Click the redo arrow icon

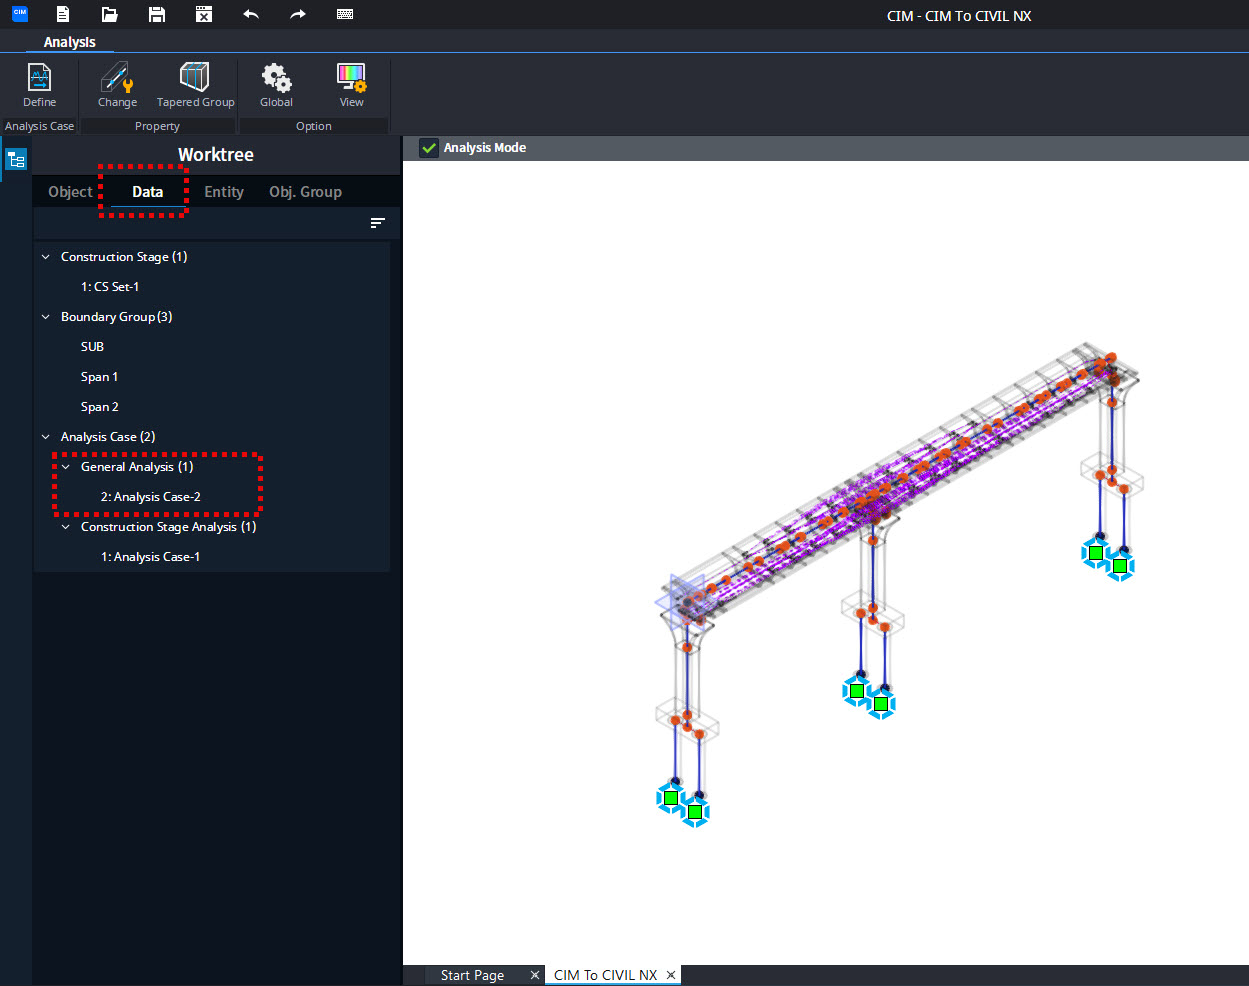tap(298, 14)
